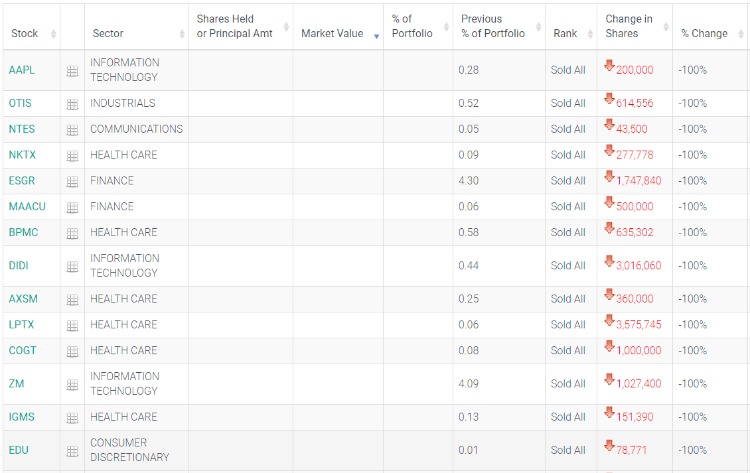Open the table icon in the DIDI row
Viewport: 750px width, 473px height.
72,266
